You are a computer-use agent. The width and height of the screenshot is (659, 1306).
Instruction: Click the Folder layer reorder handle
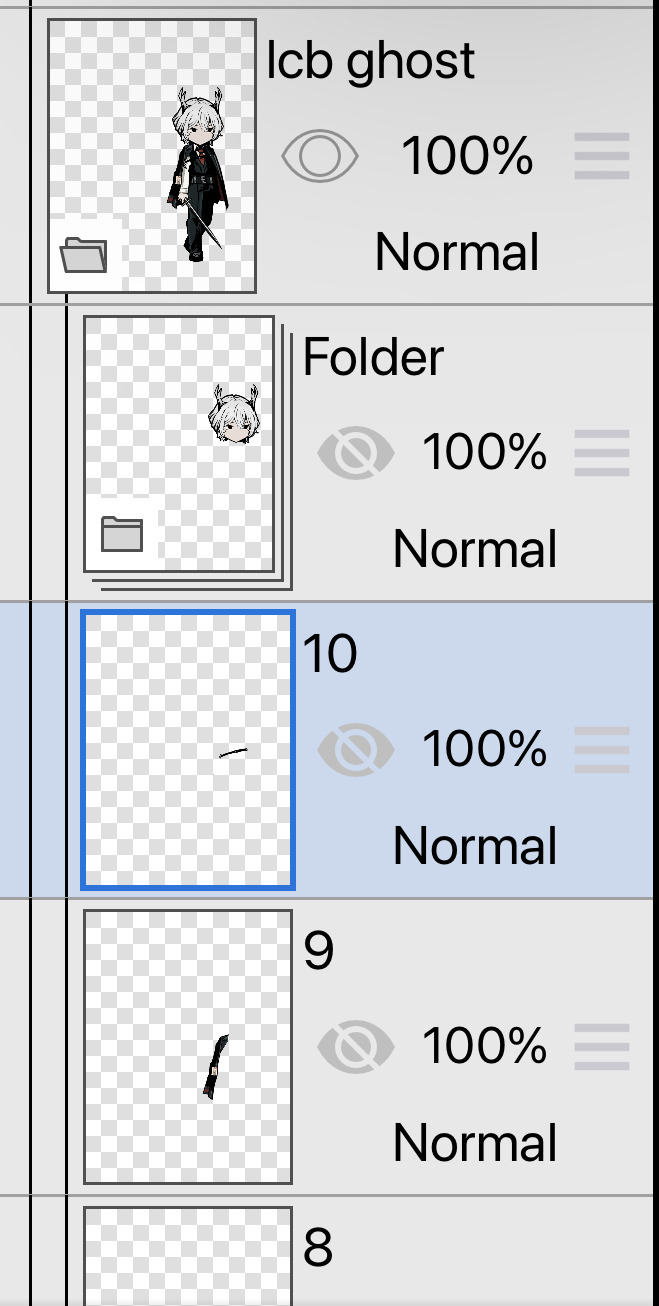(602, 453)
